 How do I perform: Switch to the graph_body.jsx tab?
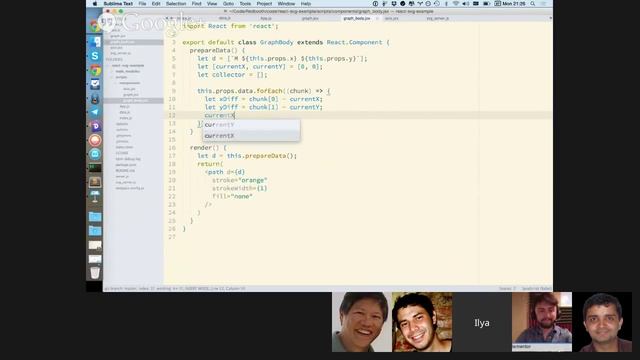(x=357, y=18)
